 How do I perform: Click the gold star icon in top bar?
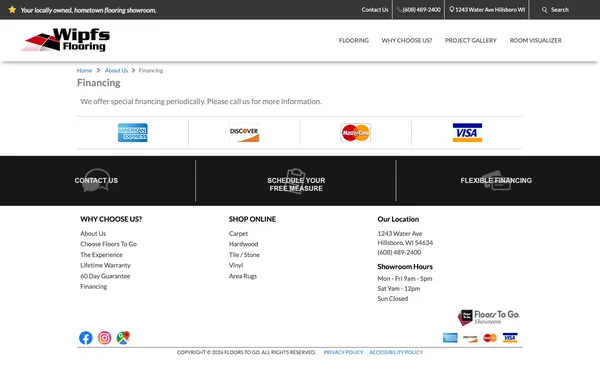(x=12, y=10)
